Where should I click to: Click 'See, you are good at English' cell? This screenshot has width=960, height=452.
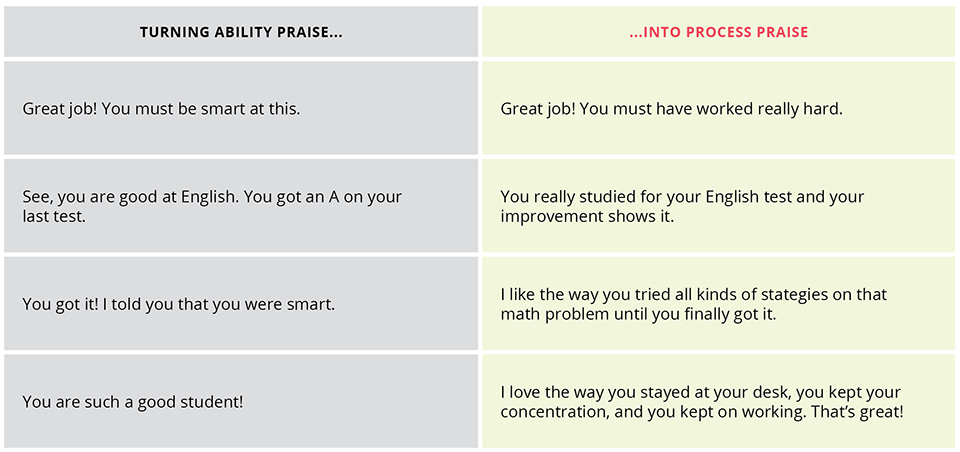click(241, 206)
